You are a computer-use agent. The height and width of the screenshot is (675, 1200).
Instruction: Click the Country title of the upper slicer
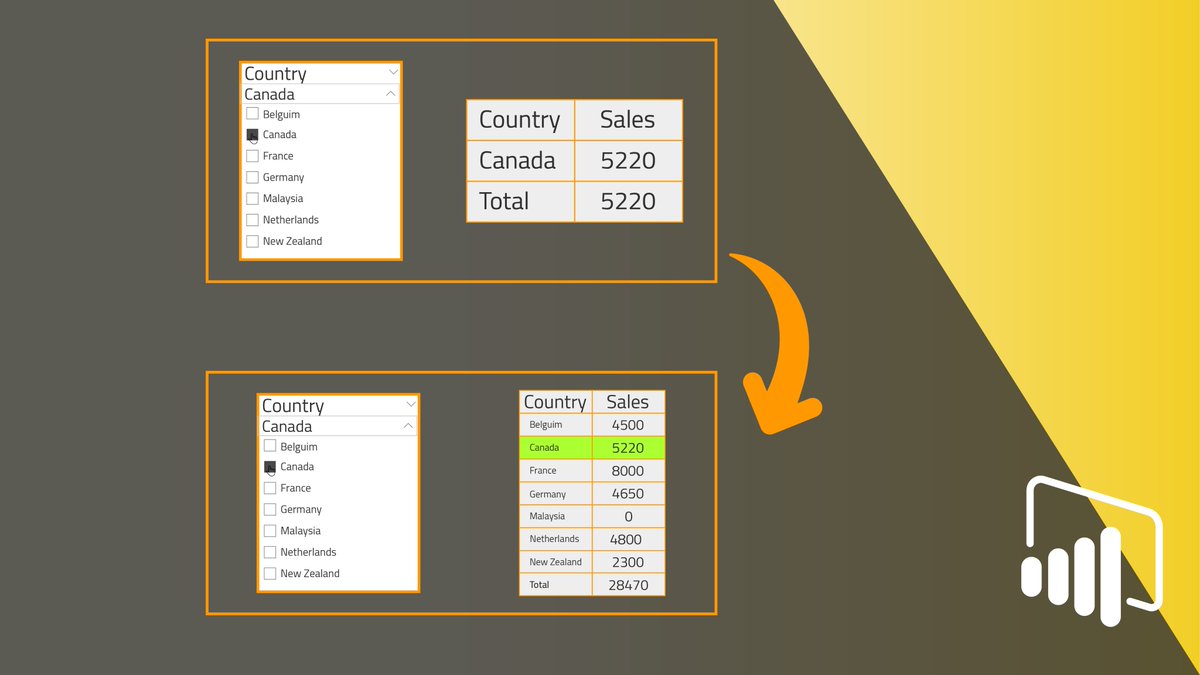275,73
